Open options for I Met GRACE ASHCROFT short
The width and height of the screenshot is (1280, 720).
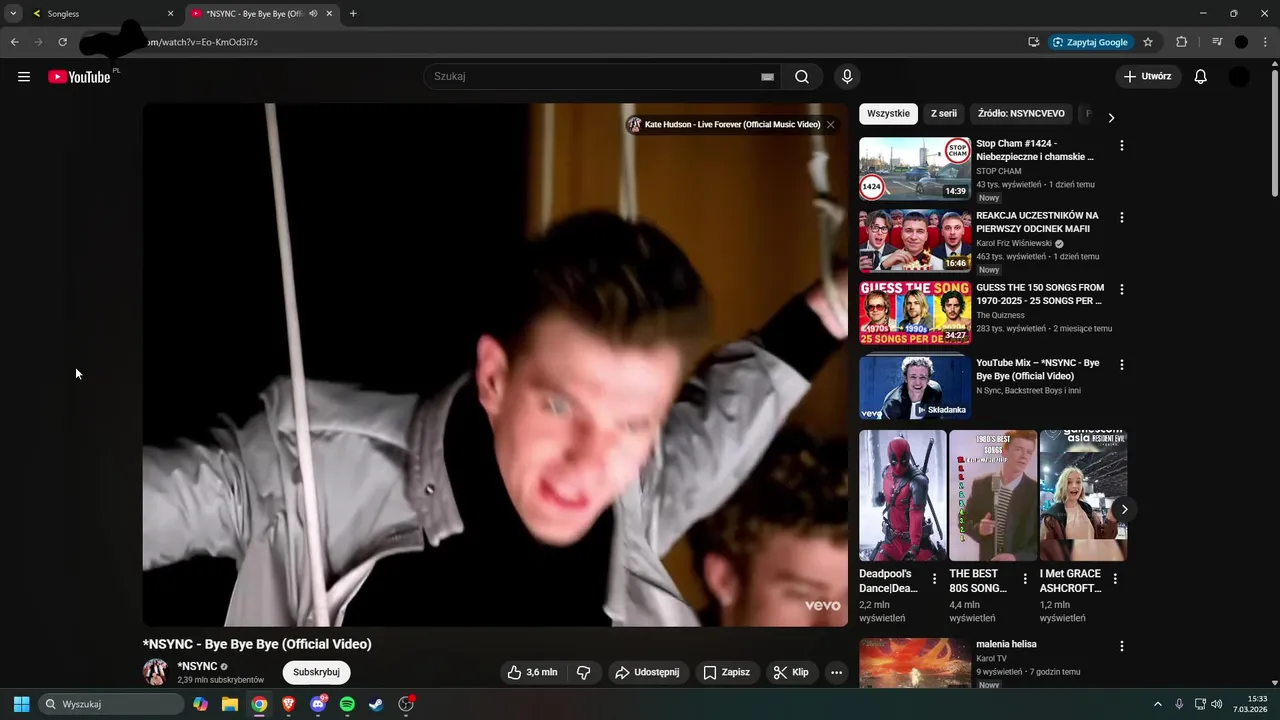1115,579
